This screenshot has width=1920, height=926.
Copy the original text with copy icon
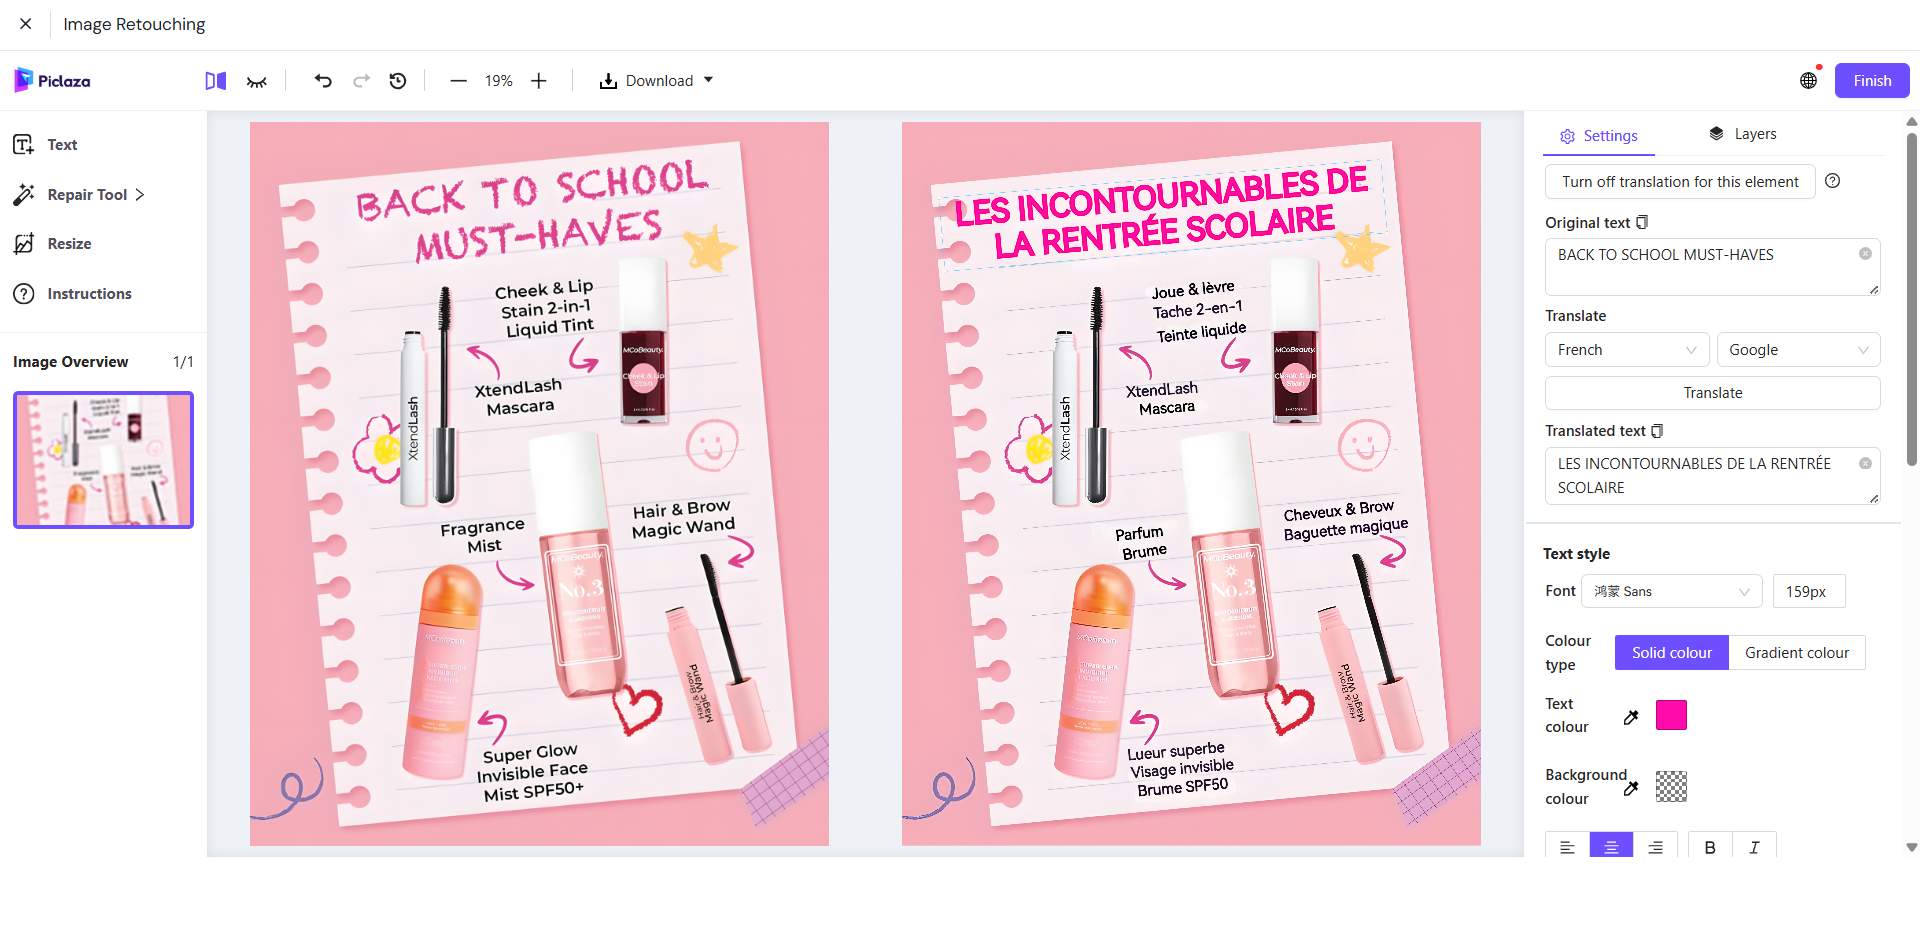click(x=1642, y=222)
